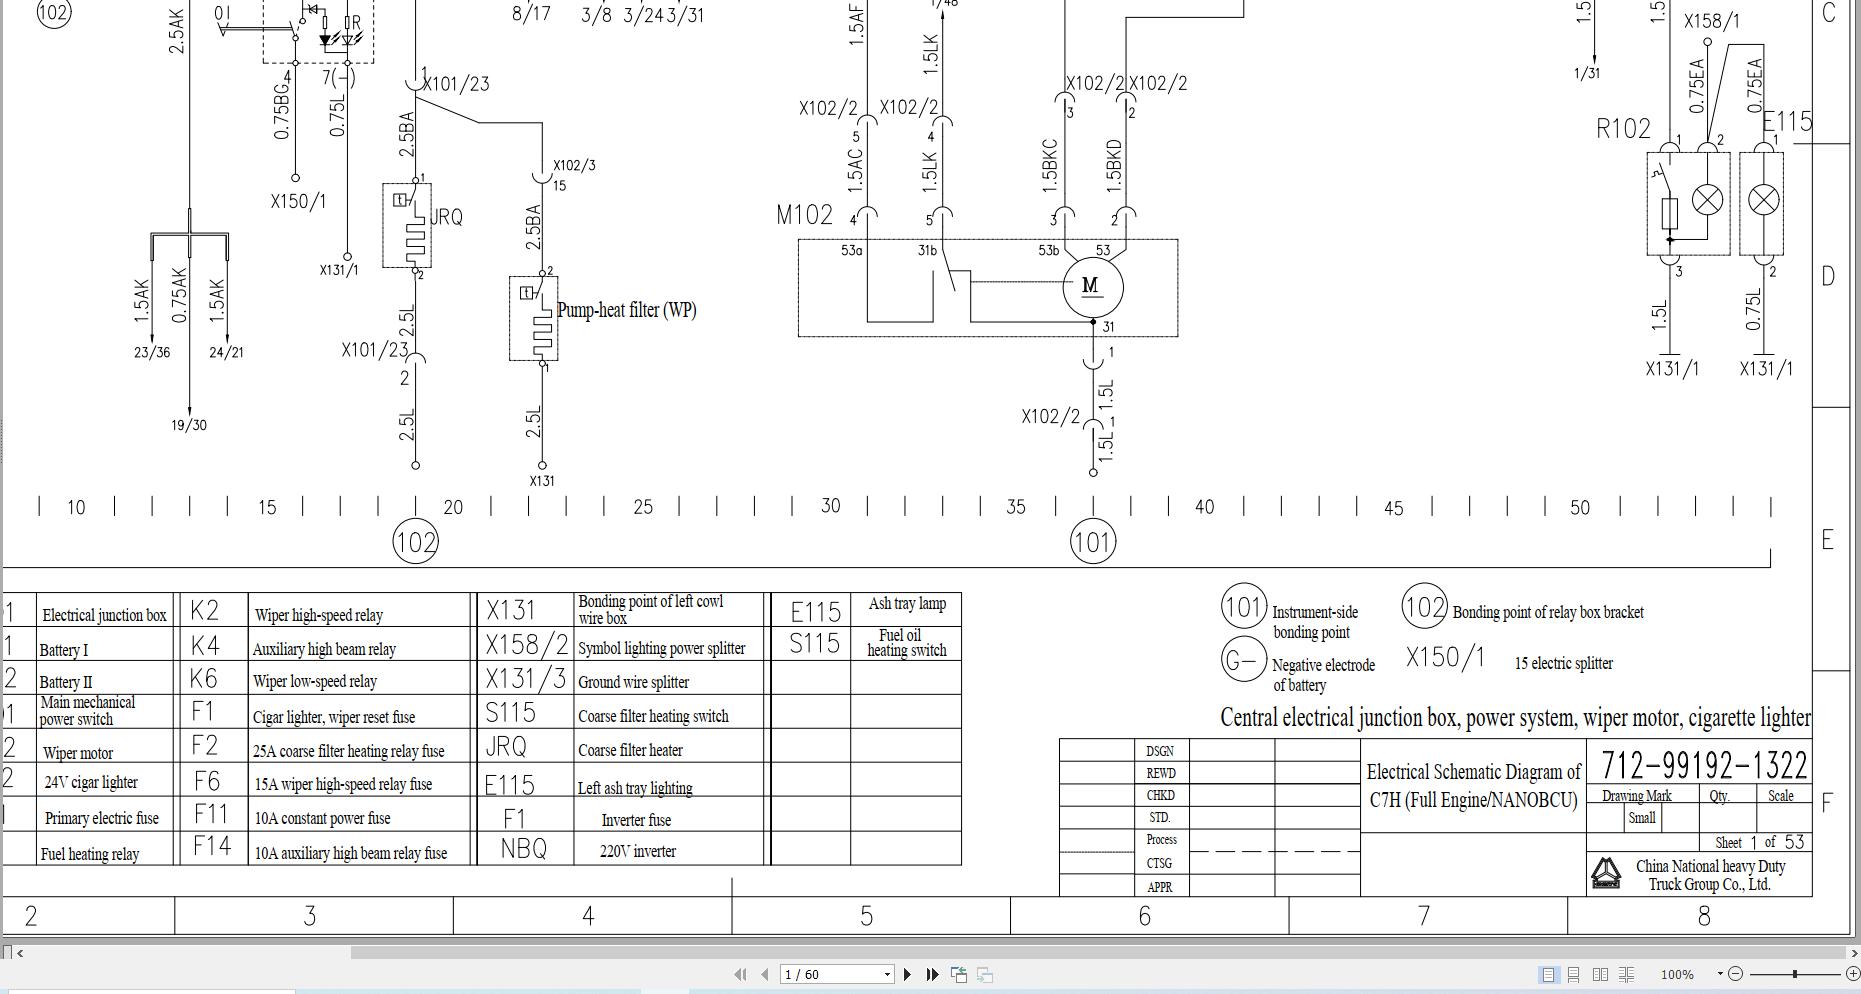Click the 15 electric splitter legend
The width and height of the screenshot is (1861, 994).
[x=1563, y=663]
